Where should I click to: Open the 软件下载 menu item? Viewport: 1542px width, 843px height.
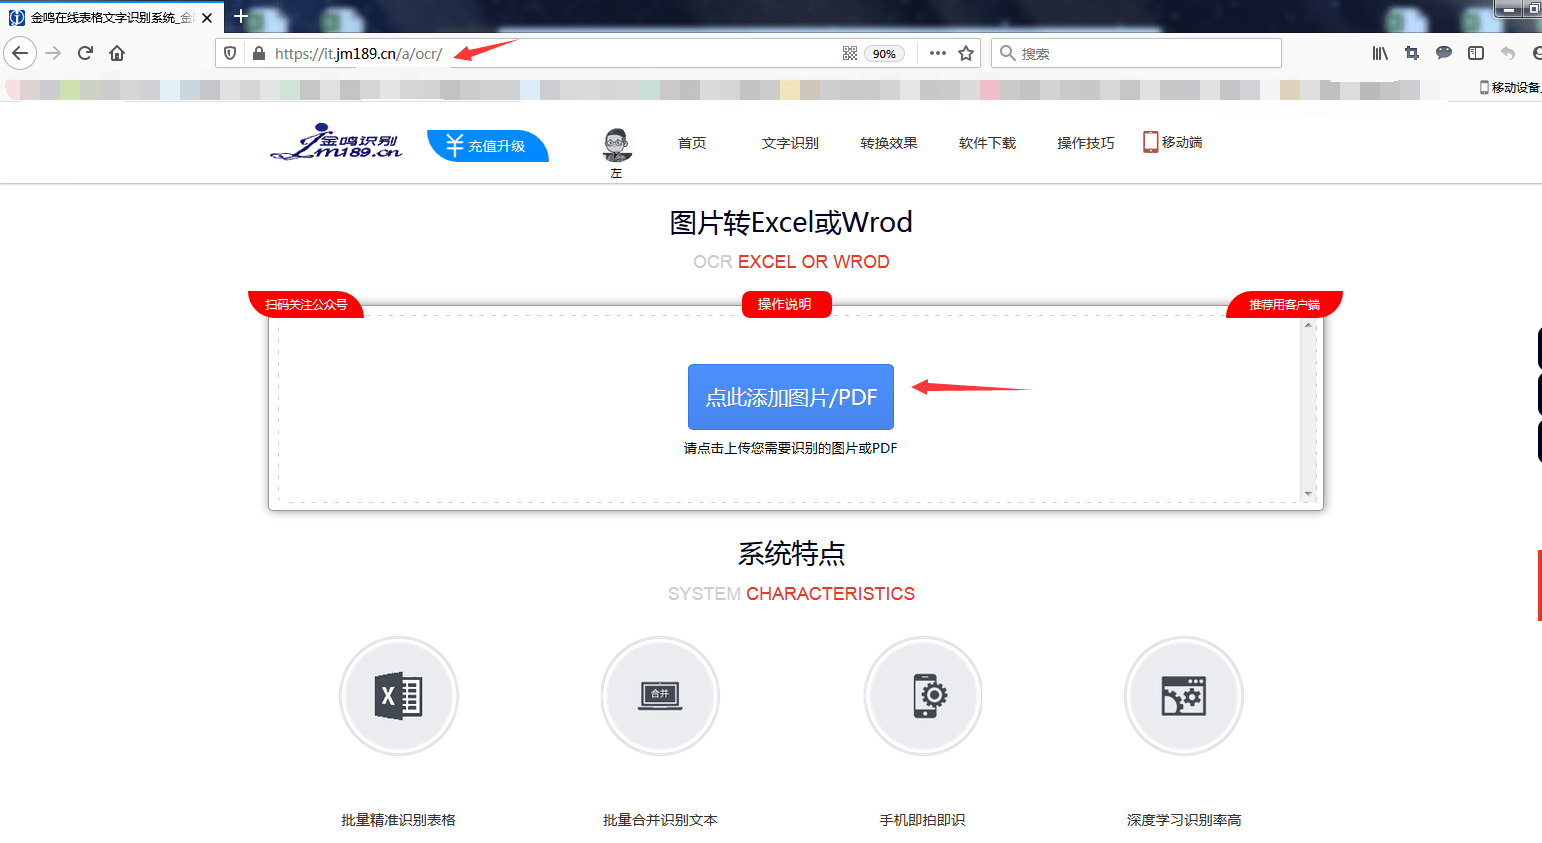click(x=987, y=143)
